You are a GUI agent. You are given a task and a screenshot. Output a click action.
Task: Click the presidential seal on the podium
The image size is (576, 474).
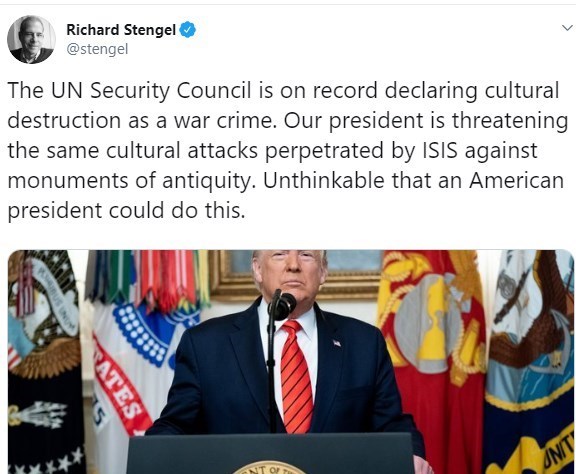pos(270,468)
